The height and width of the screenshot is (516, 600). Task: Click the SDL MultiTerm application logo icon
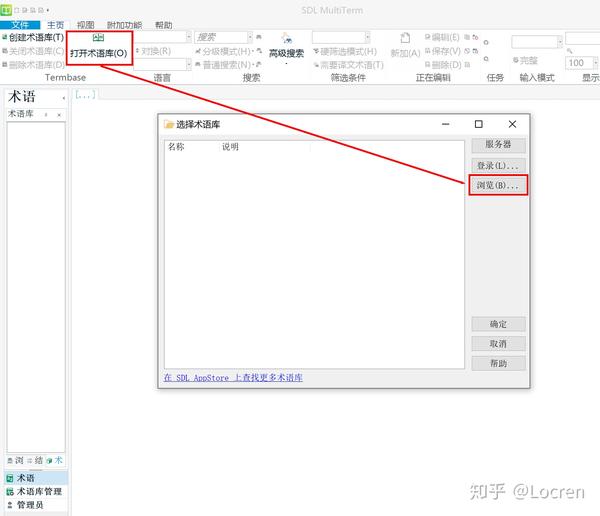(x=6, y=10)
